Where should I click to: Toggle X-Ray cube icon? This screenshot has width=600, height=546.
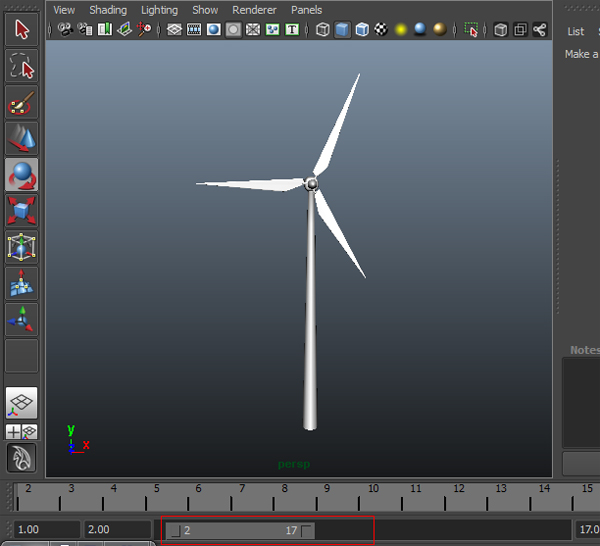tap(501, 29)
